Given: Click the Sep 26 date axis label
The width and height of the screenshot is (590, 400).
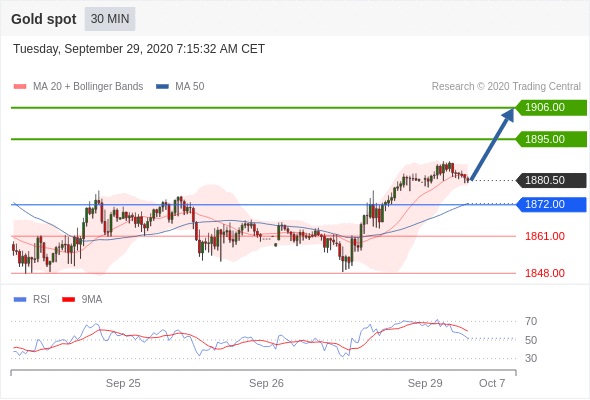Looking at the screenshot, I should pyautogui.click(x=266, y=383).
